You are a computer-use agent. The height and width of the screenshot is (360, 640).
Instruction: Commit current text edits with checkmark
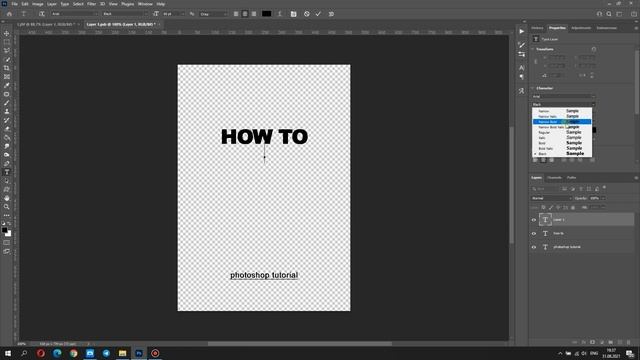click(x=318, y=14)
